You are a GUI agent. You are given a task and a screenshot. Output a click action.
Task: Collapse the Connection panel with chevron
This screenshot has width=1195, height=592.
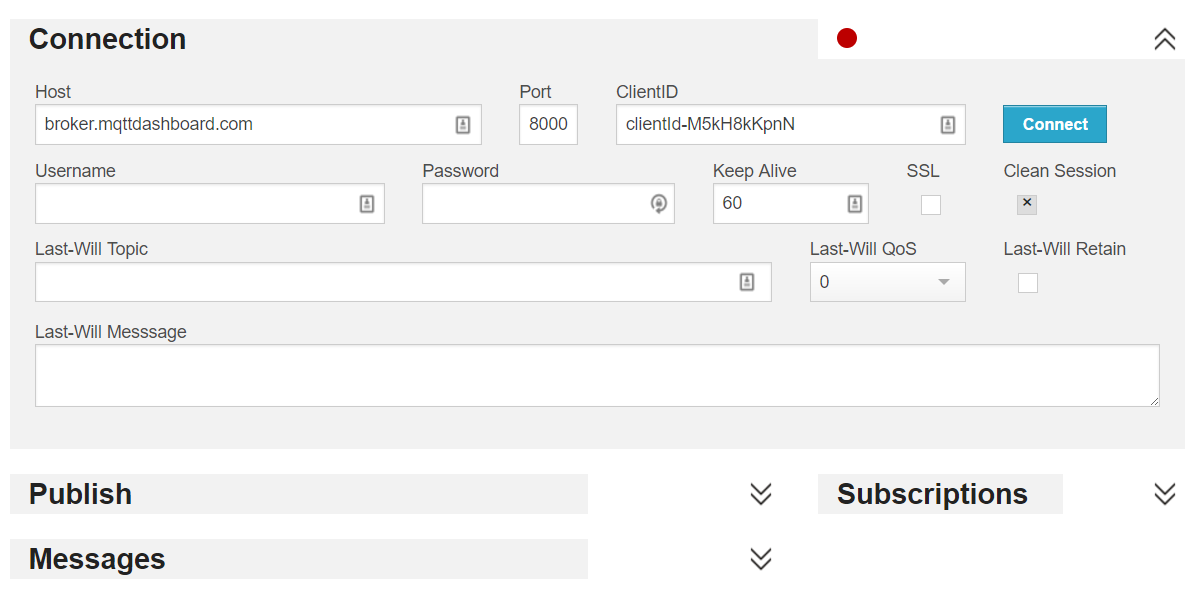[1165, 39]
